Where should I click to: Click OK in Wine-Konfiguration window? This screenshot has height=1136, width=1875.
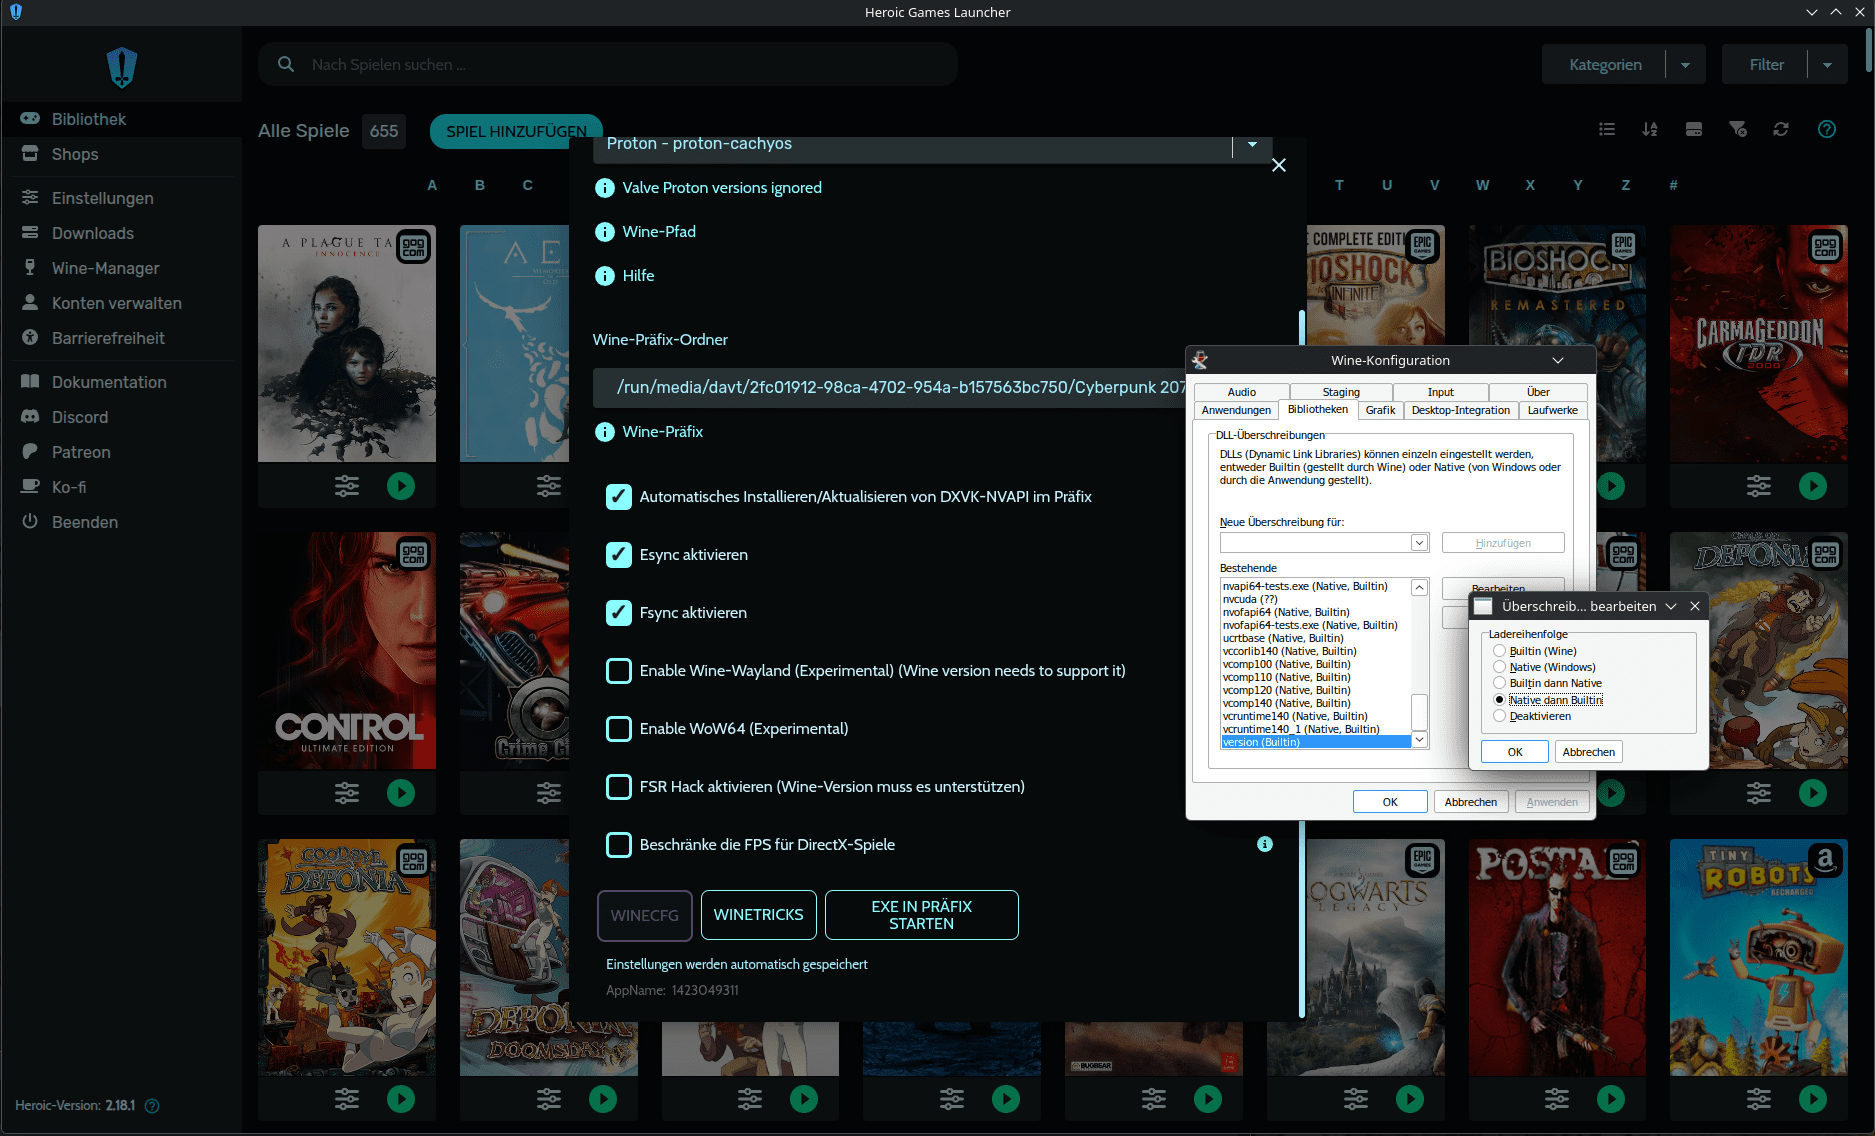click(x=1390, y=802)
